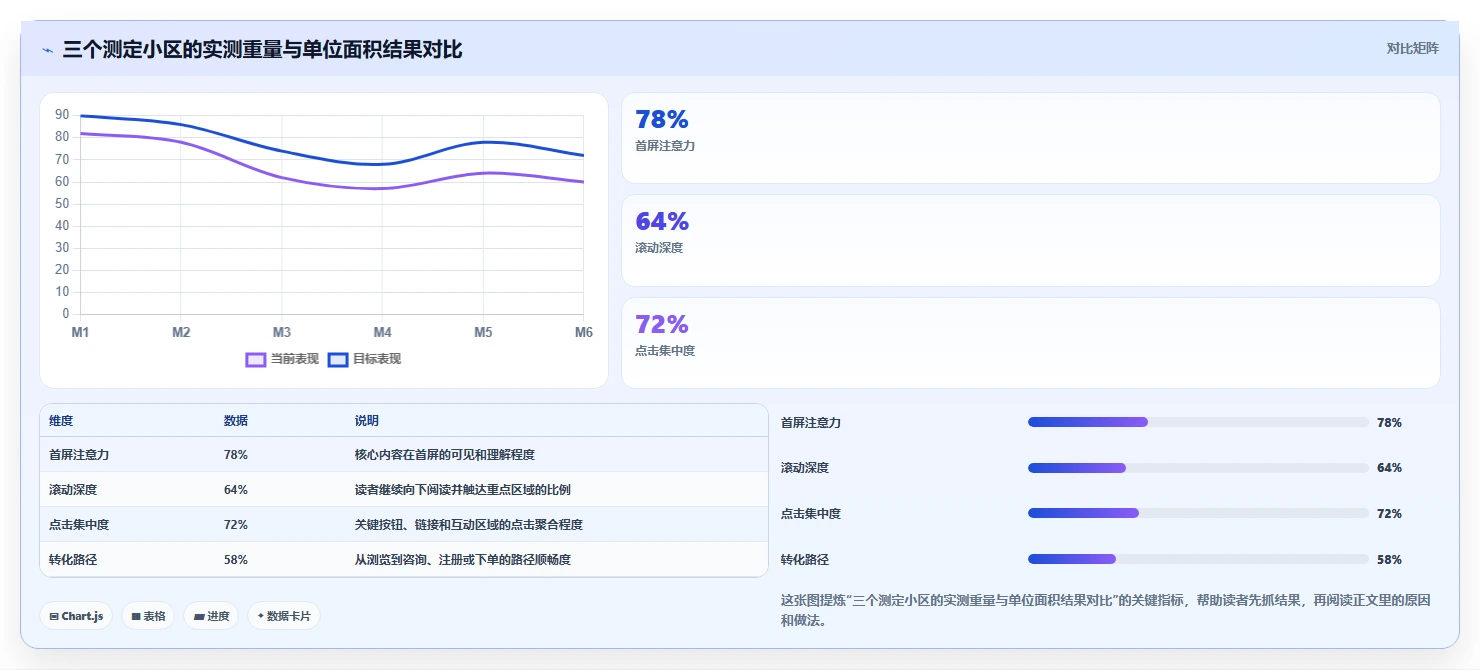Click the M6 label on the chart axis
Image resolution: width=1480 pixels, height=670 pixels.
click(584, 332)
